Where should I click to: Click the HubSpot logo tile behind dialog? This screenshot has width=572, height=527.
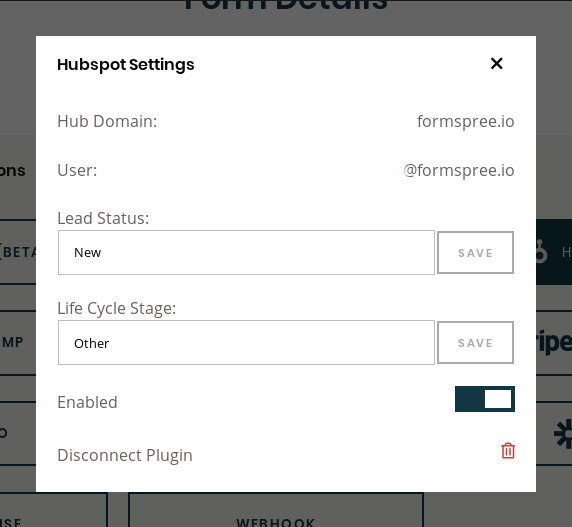[x=554, y=252]
